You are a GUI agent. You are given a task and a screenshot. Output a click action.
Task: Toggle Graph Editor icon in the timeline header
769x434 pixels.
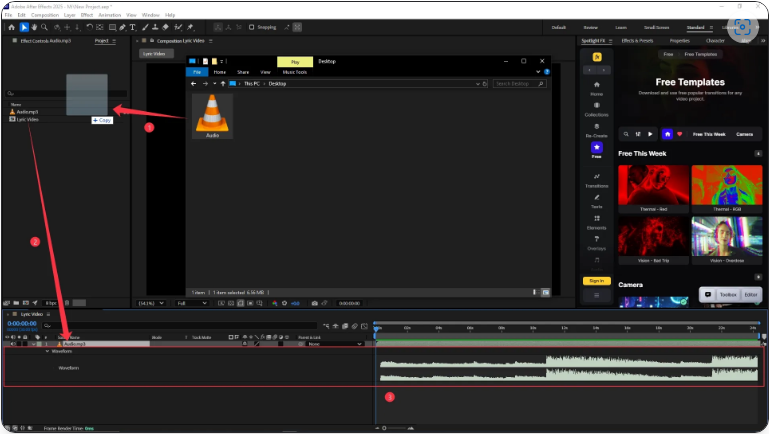364,326
